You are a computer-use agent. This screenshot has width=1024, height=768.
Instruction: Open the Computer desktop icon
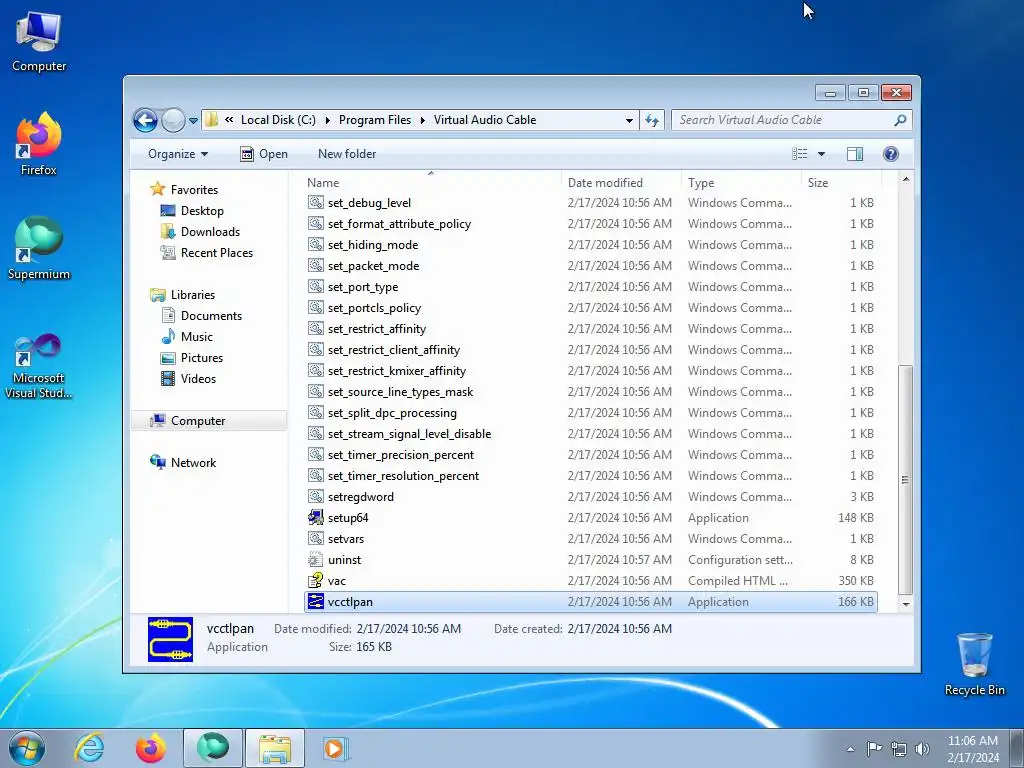point(39,42)
